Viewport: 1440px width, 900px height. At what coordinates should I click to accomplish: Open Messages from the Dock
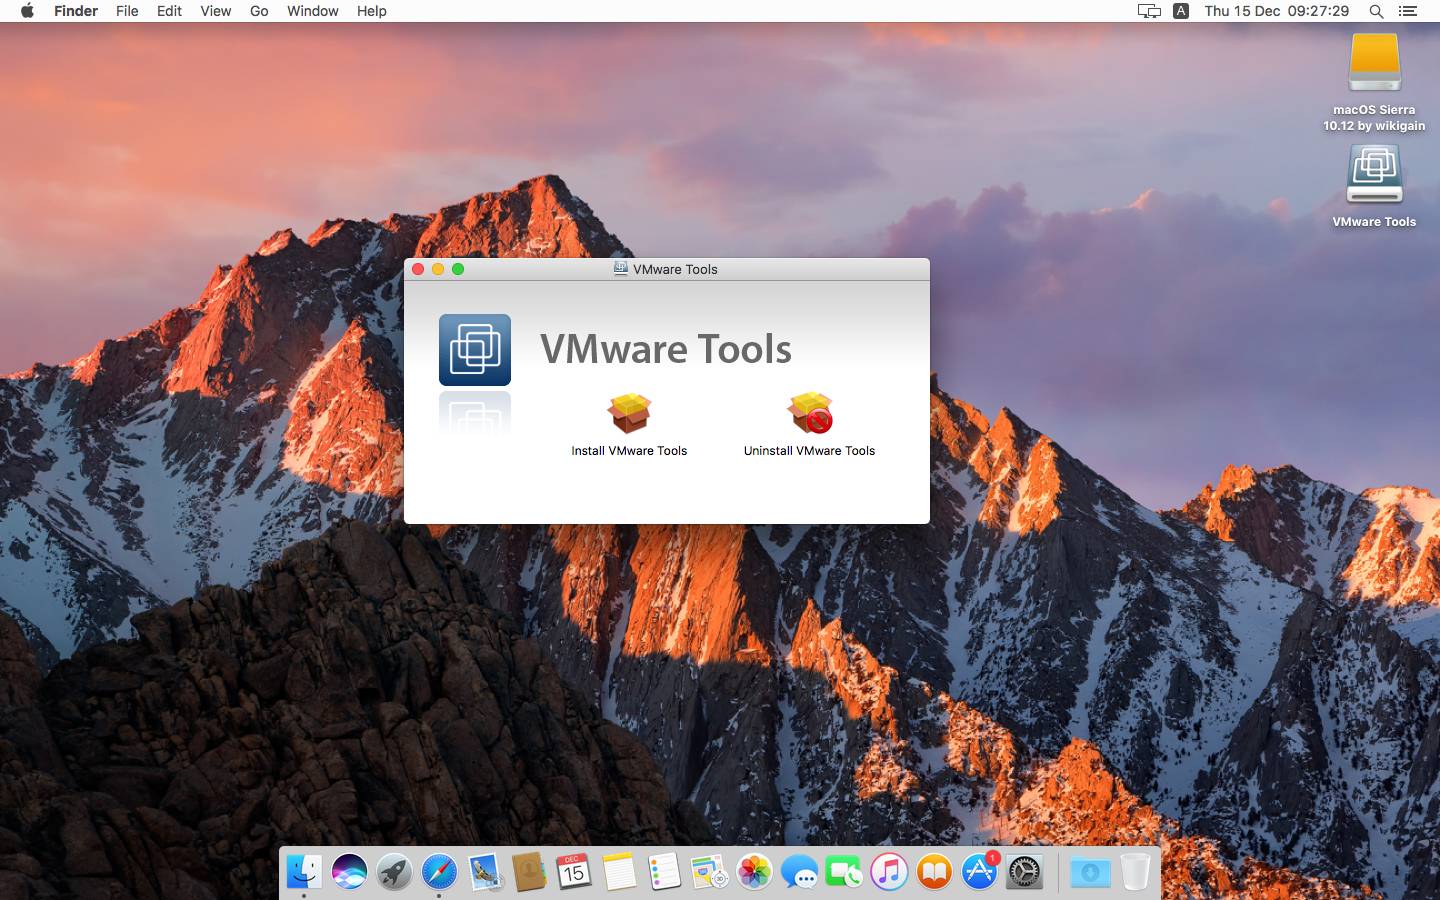(799, 872)
